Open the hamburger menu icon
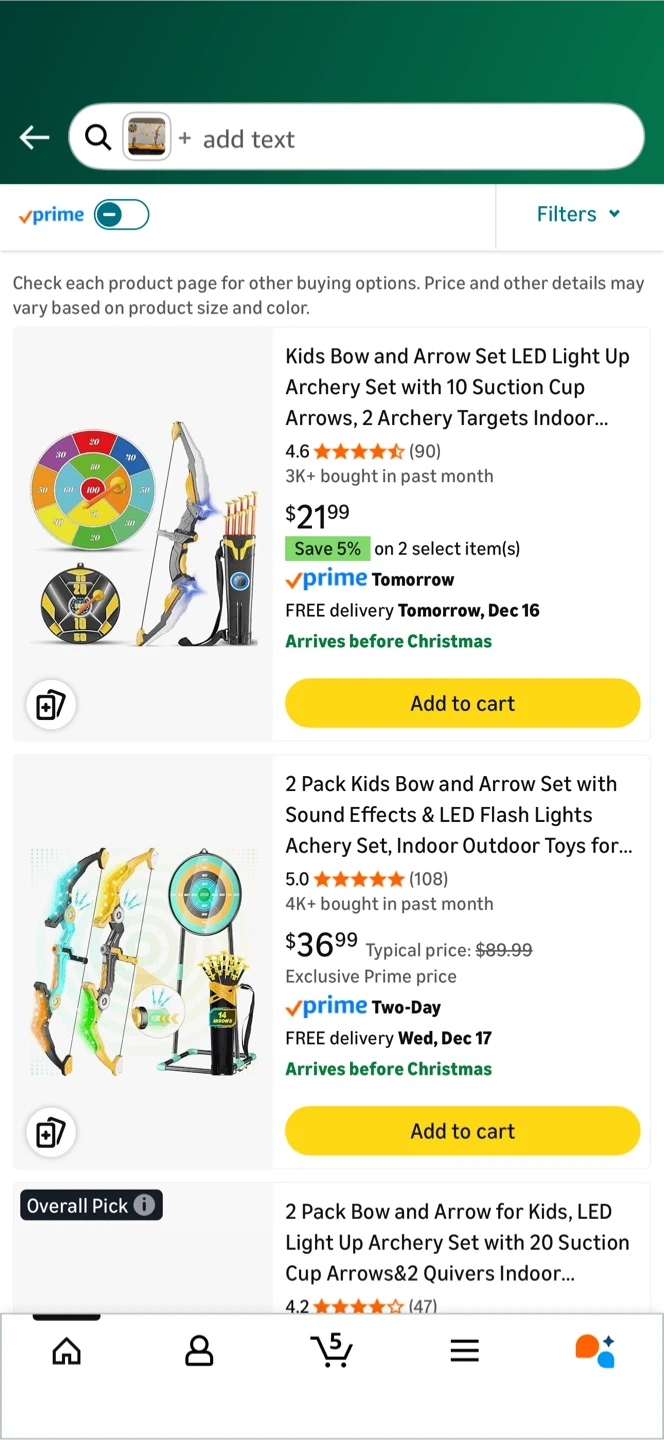The width and height of the screenshot is (664, 1440). tap(464, 1351)
